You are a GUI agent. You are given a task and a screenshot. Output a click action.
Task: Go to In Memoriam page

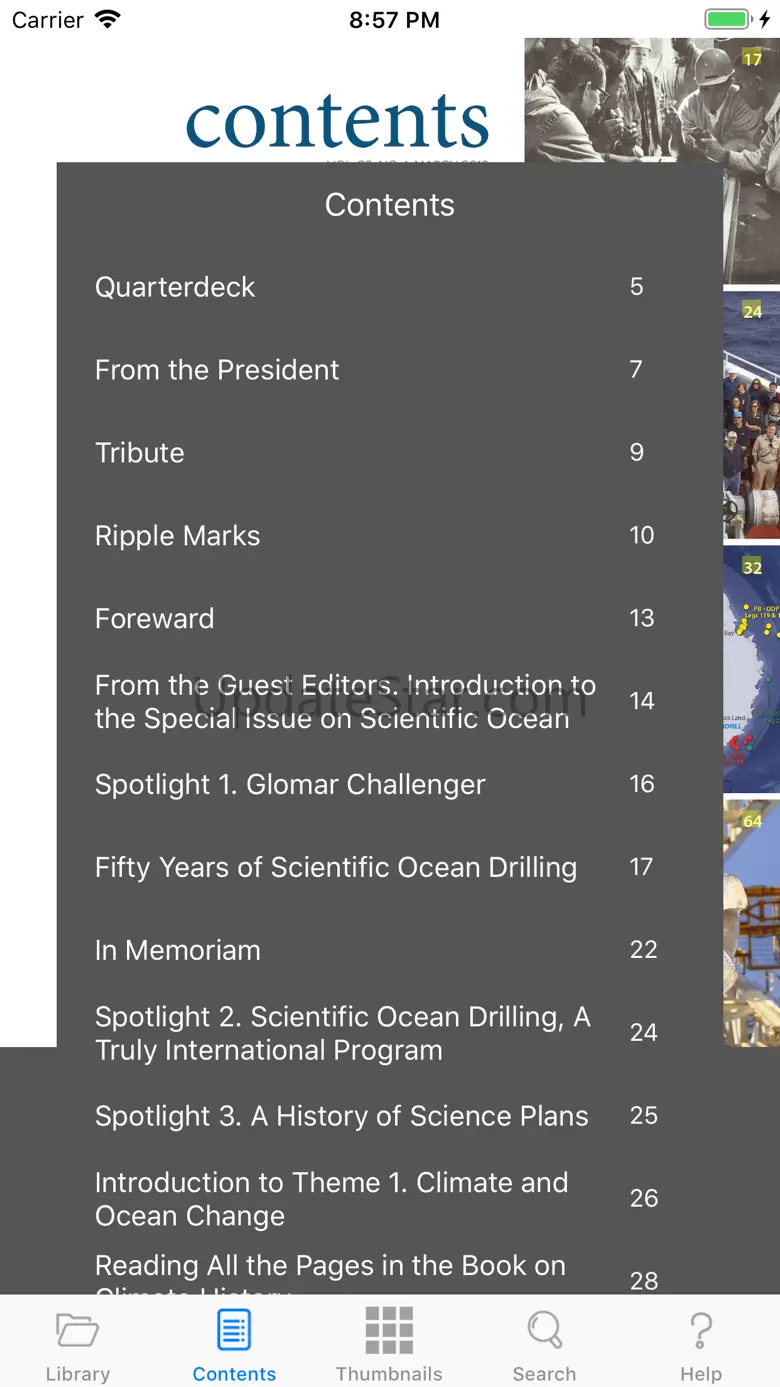tap(178, 951)
